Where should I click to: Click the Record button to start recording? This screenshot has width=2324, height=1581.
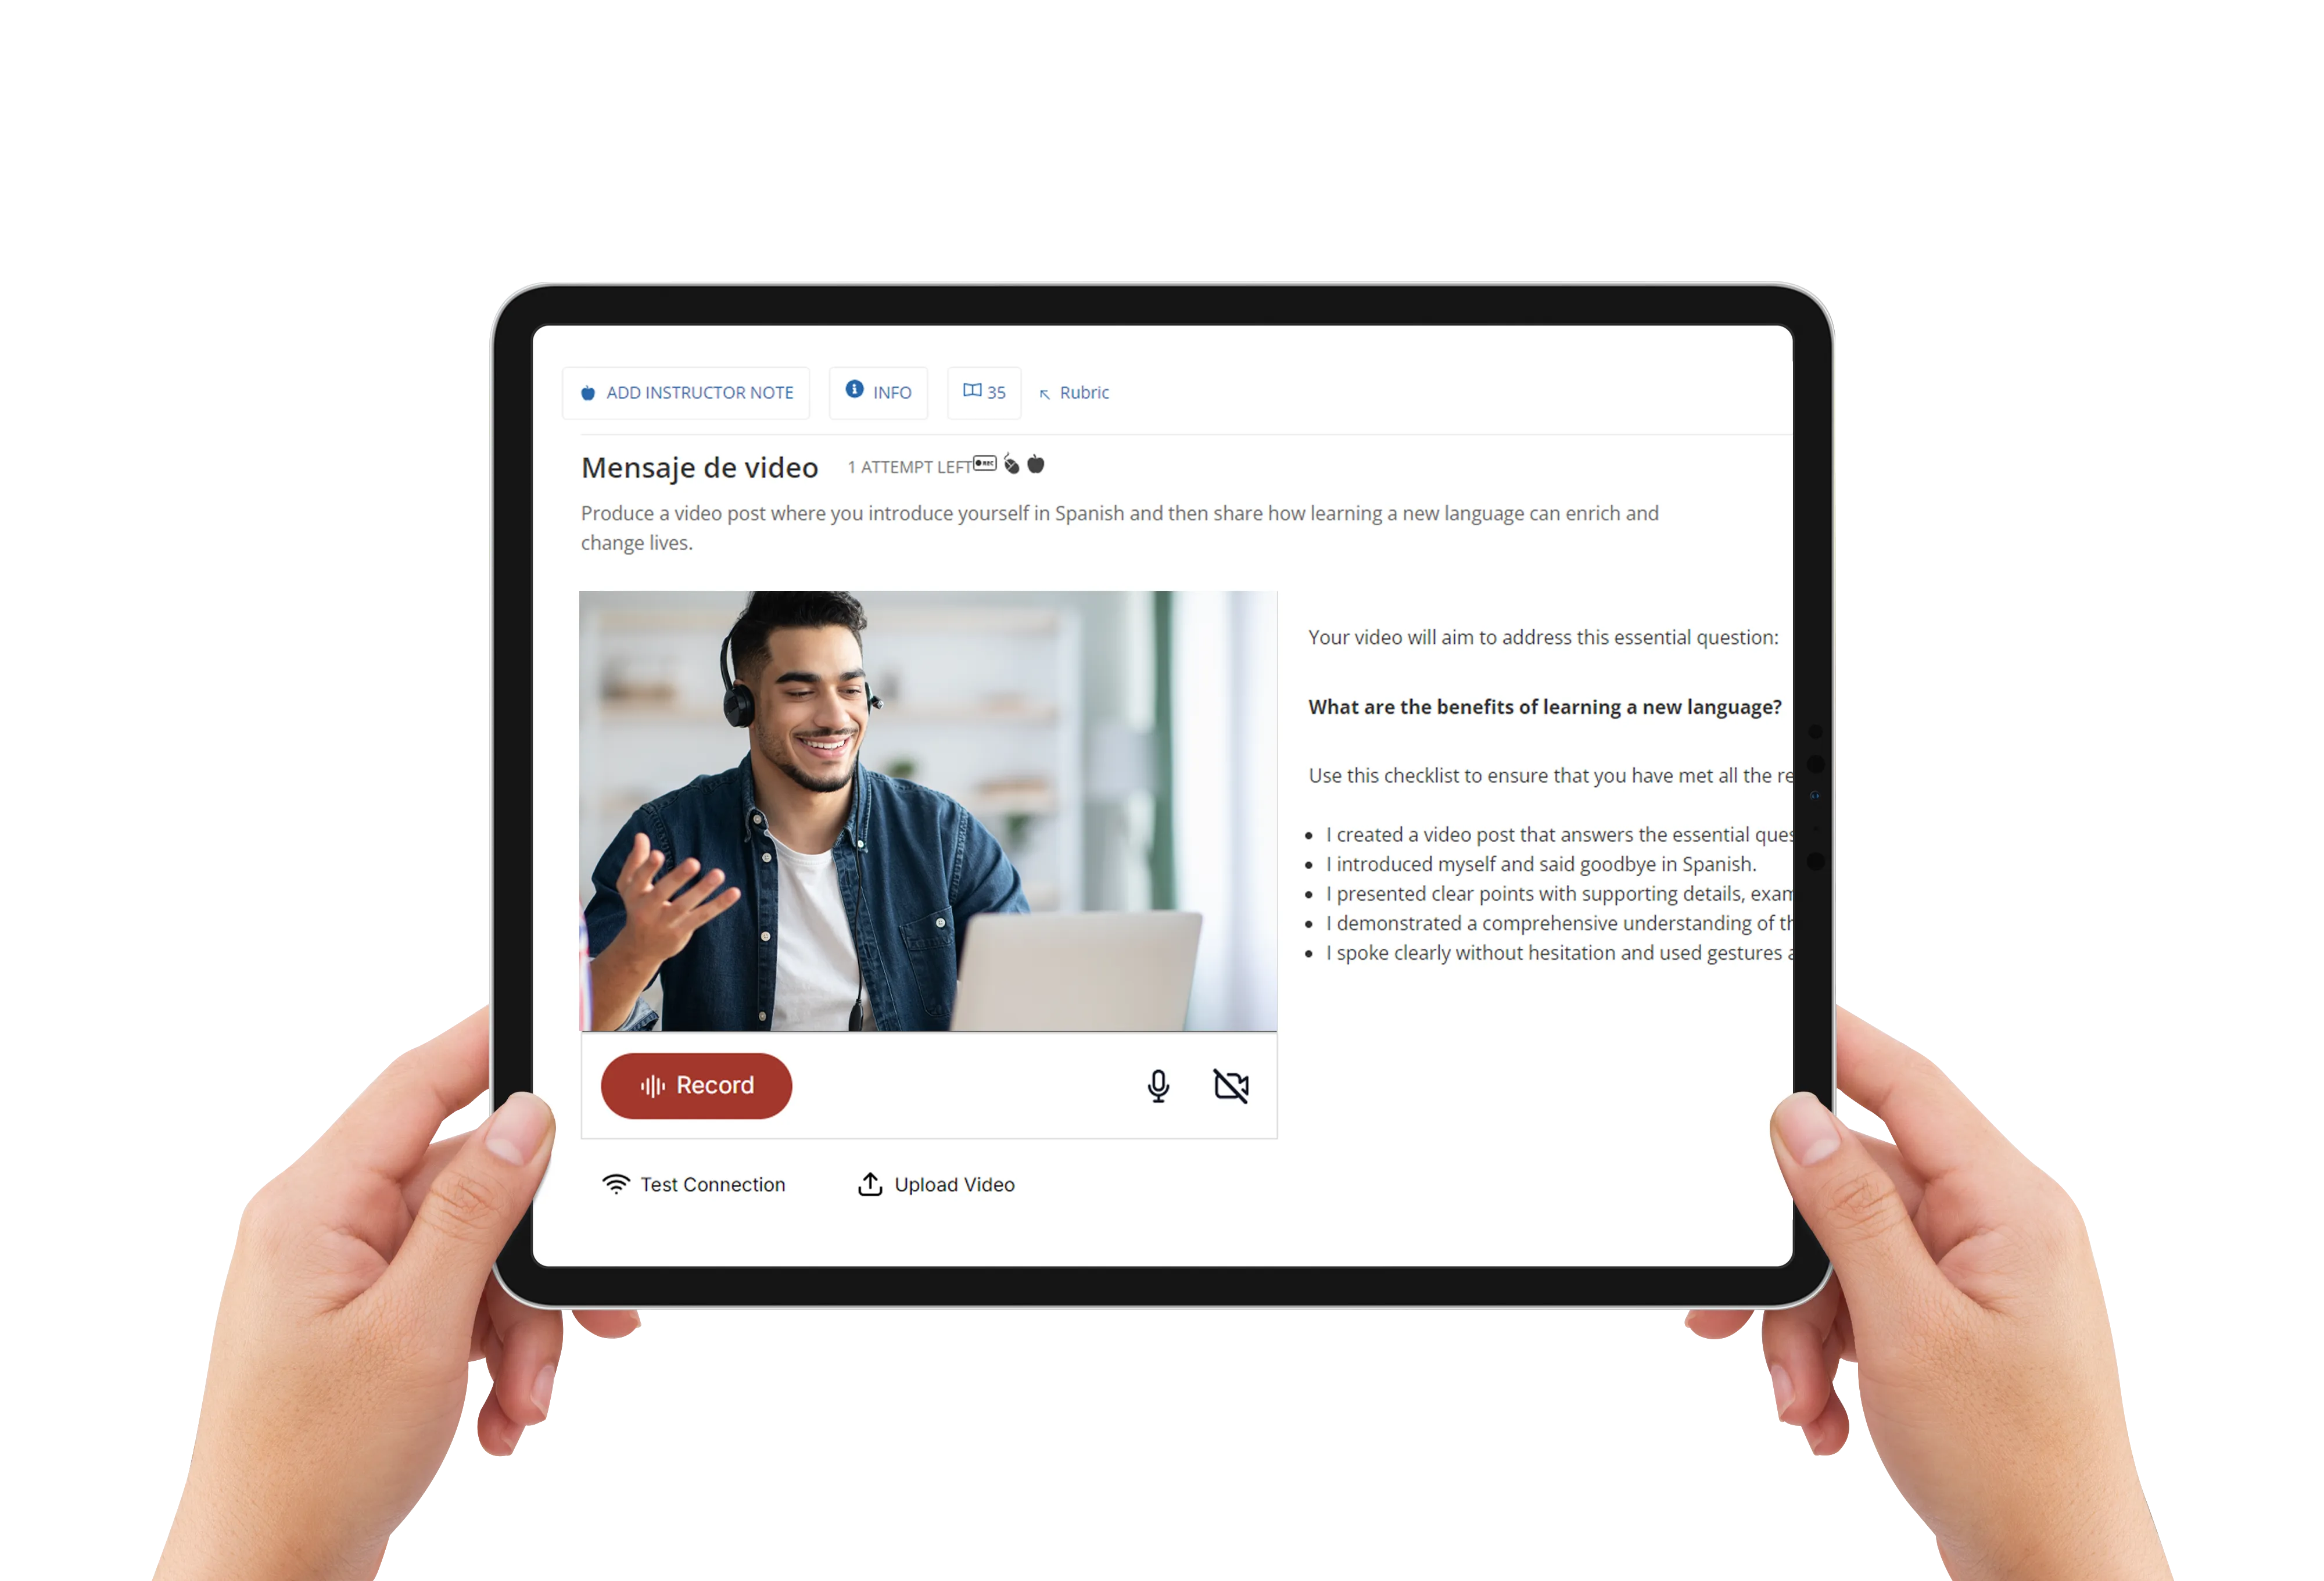pos(695,1084)
